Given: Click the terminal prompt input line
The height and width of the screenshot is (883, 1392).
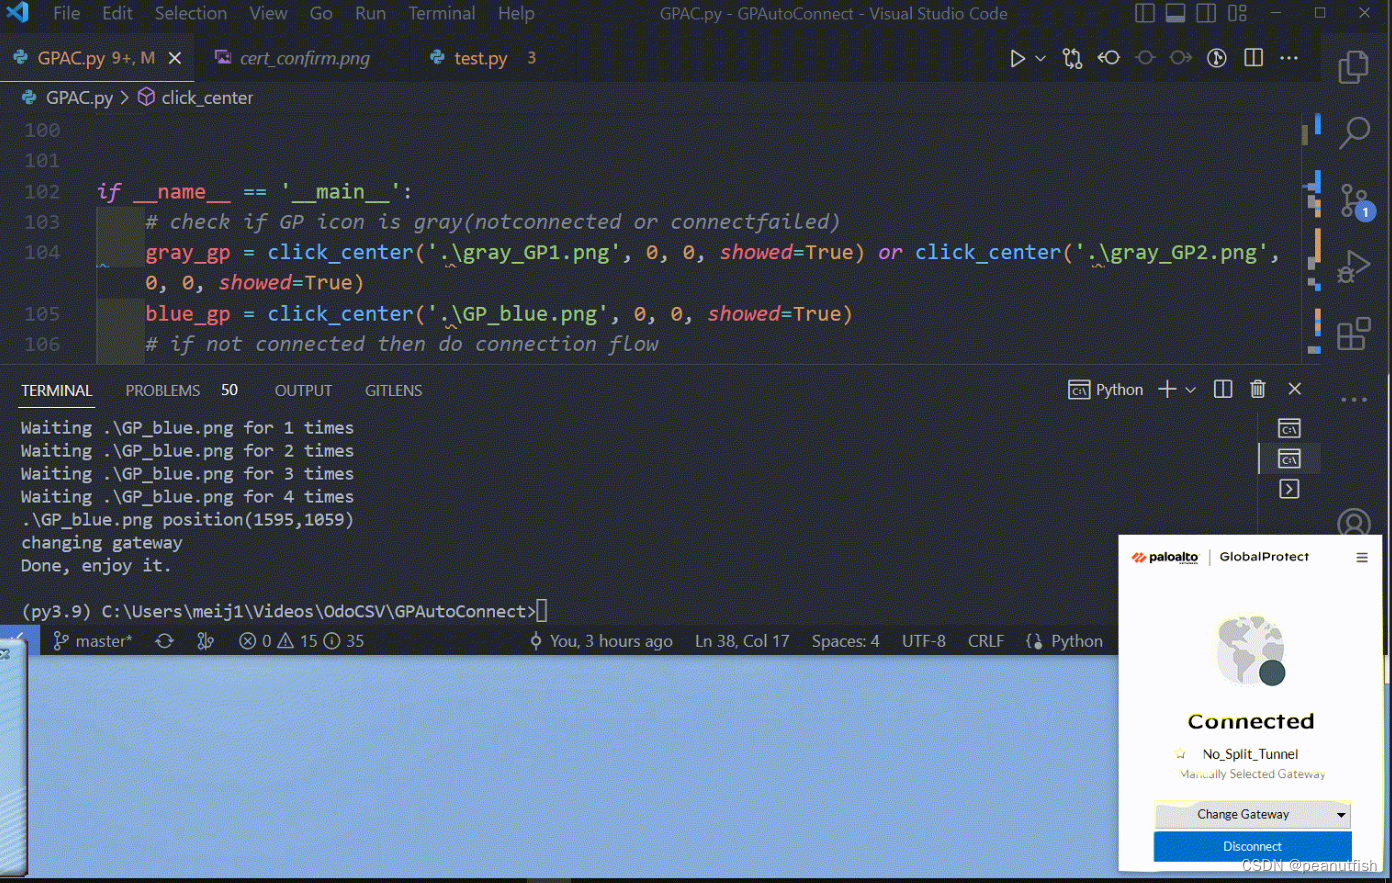Looking at the screenshot, I should click(x=285, y=611).
